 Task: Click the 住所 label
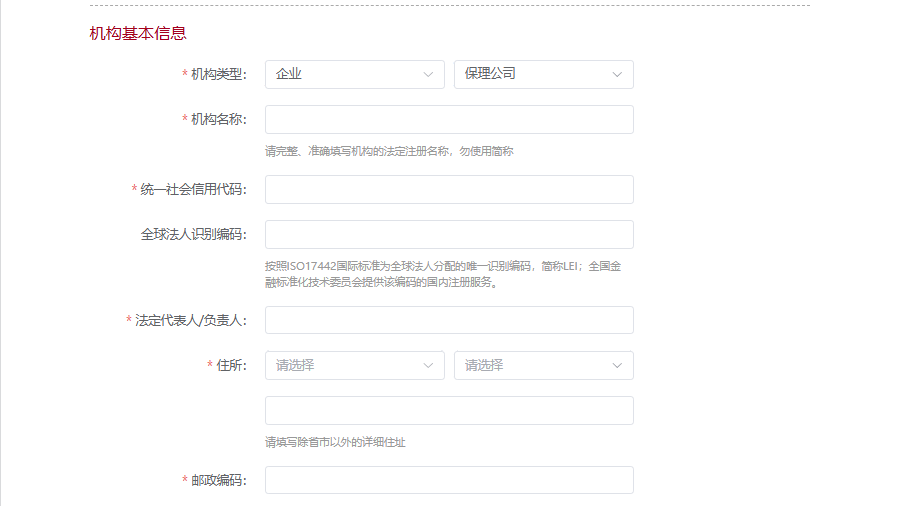(231, 365)
